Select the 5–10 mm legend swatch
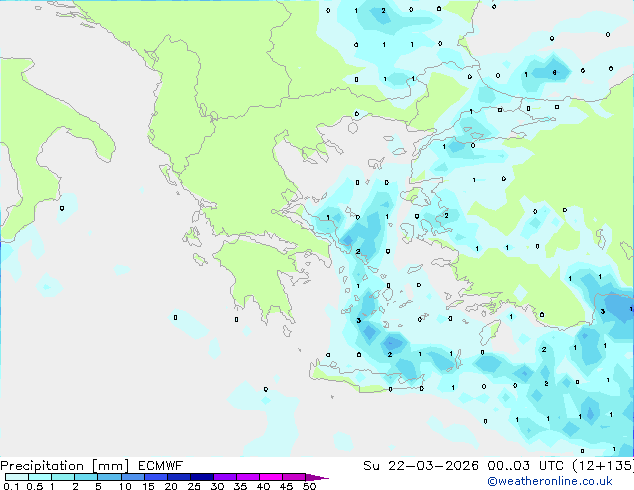Image resolution: width=634 pixels, height=490 pixels. [109, 477]
